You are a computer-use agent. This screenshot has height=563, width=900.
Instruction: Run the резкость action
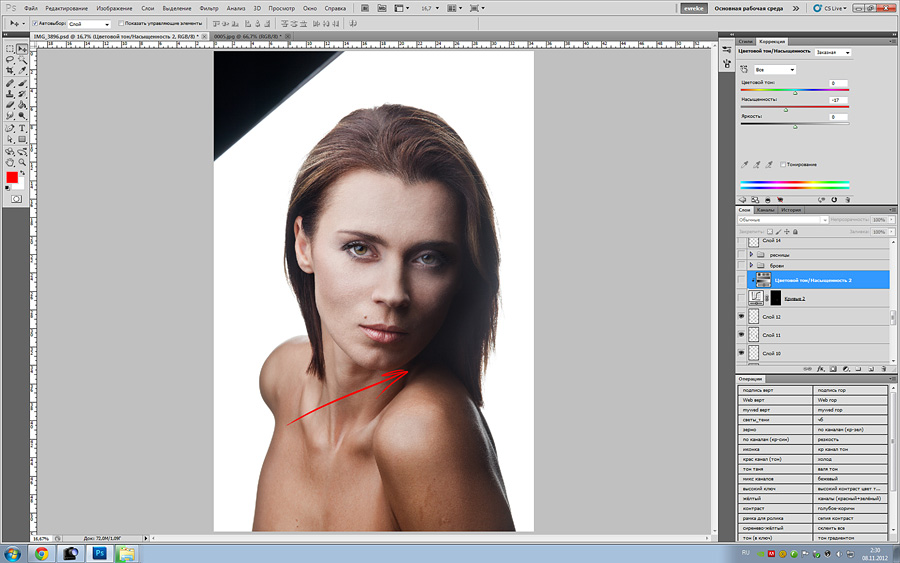pos(850,439)
